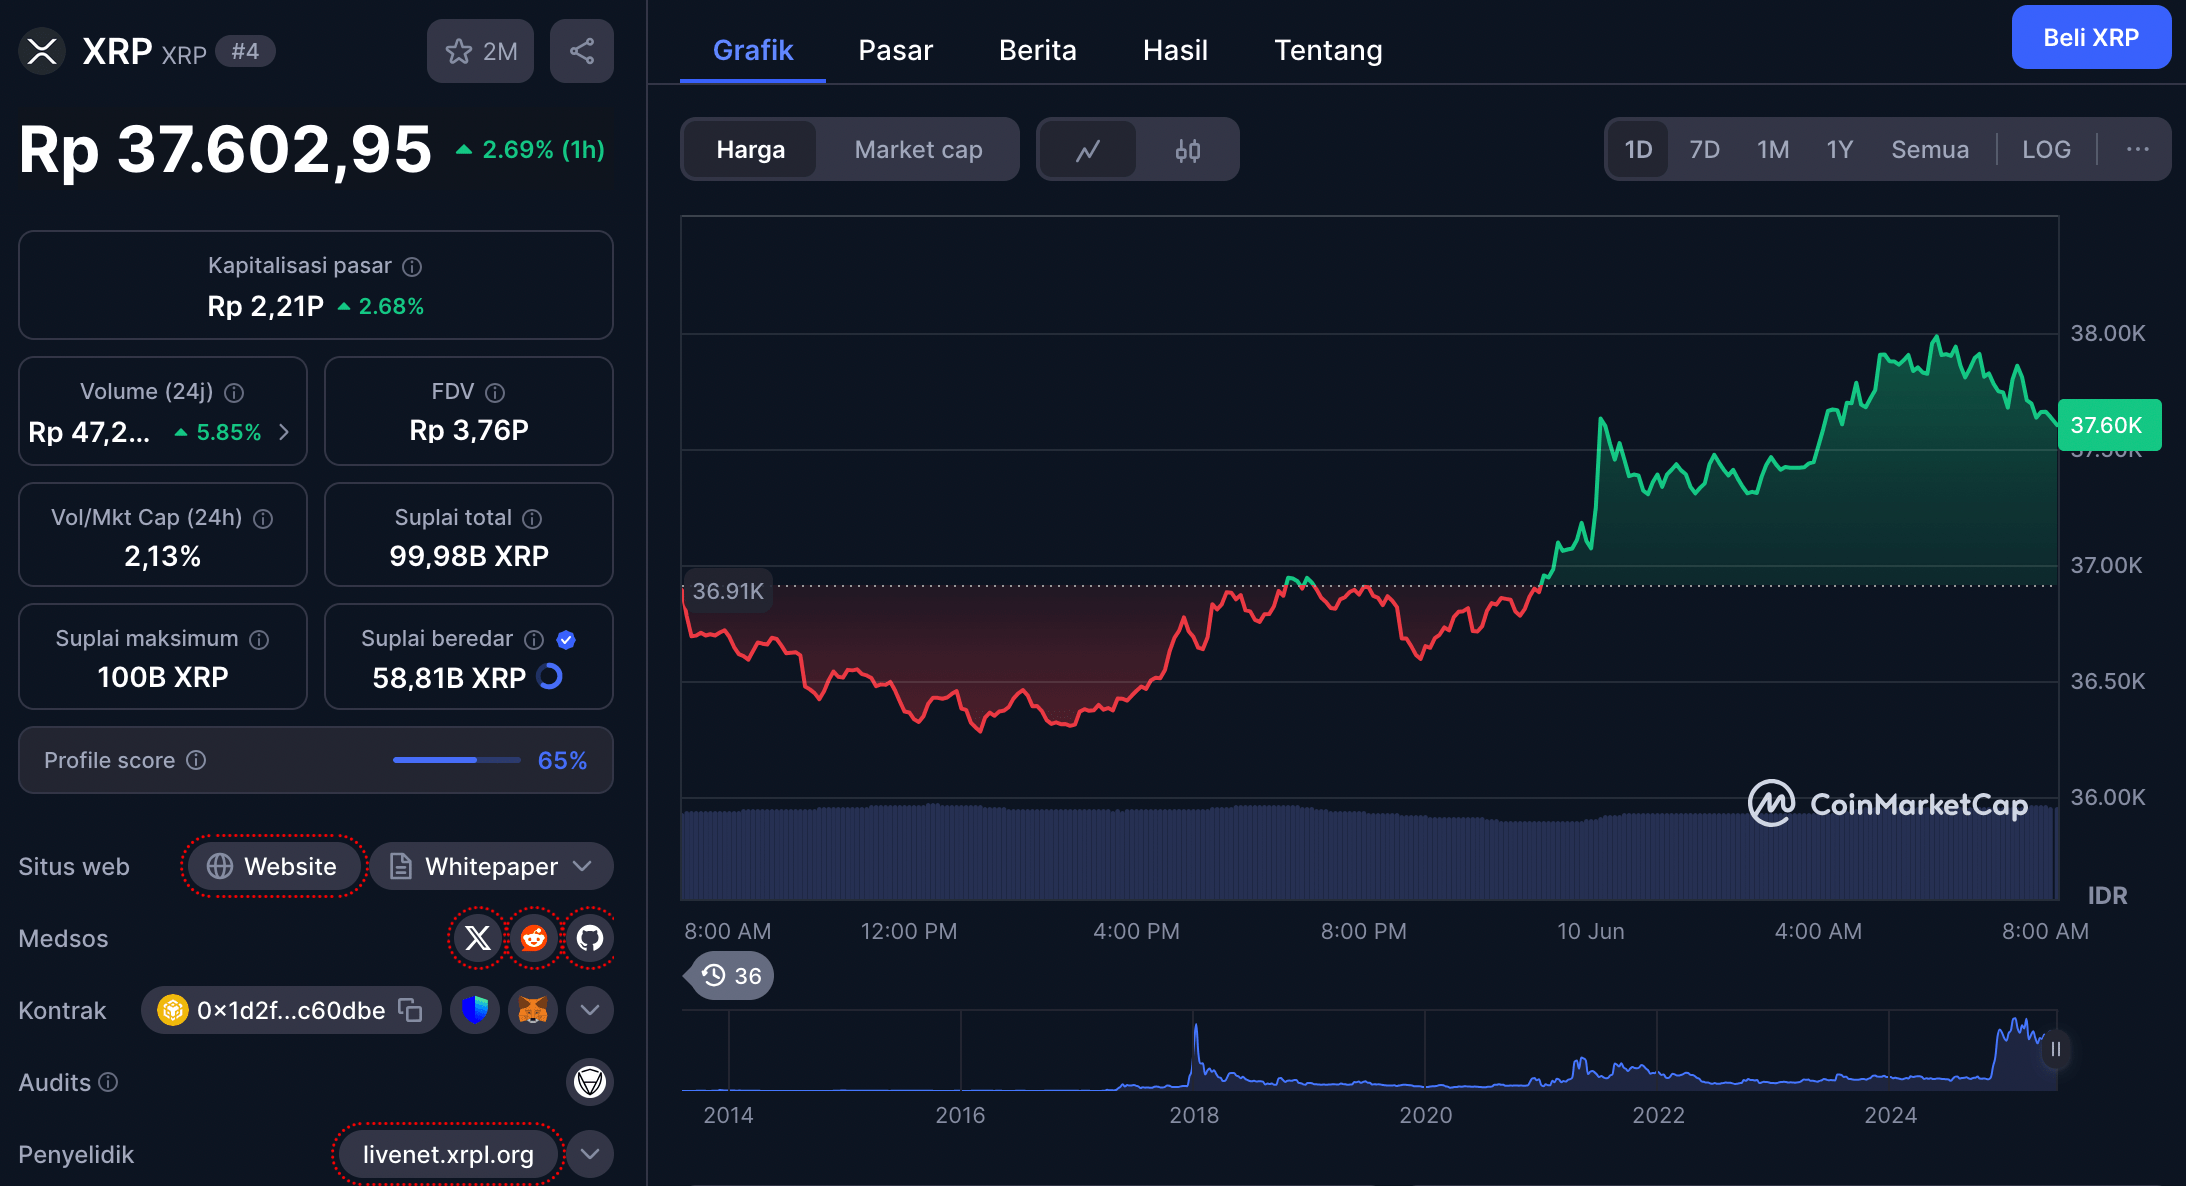Add contract to MetaMask via fox icon
The width and height of the screenshot is (2186, 1186).
point(533,1010)
